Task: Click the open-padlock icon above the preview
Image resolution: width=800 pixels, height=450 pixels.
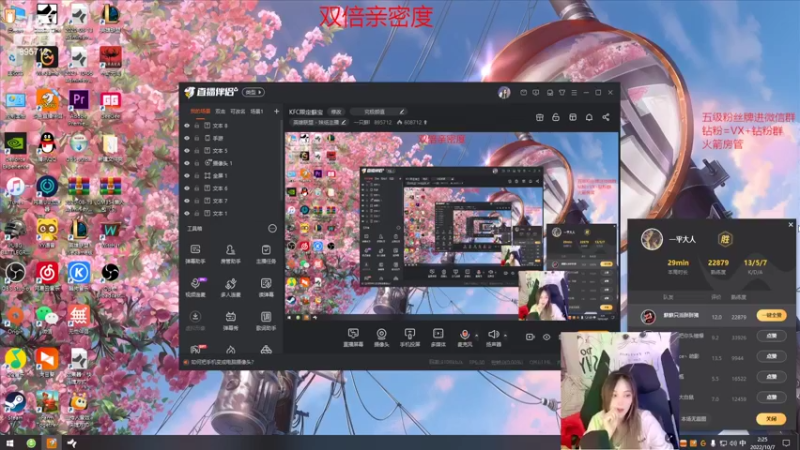Action: pos(556,117)
